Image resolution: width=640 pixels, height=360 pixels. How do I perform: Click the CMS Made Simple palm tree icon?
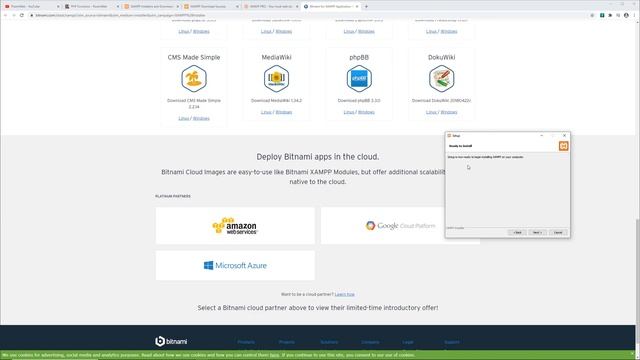(194, 78)
